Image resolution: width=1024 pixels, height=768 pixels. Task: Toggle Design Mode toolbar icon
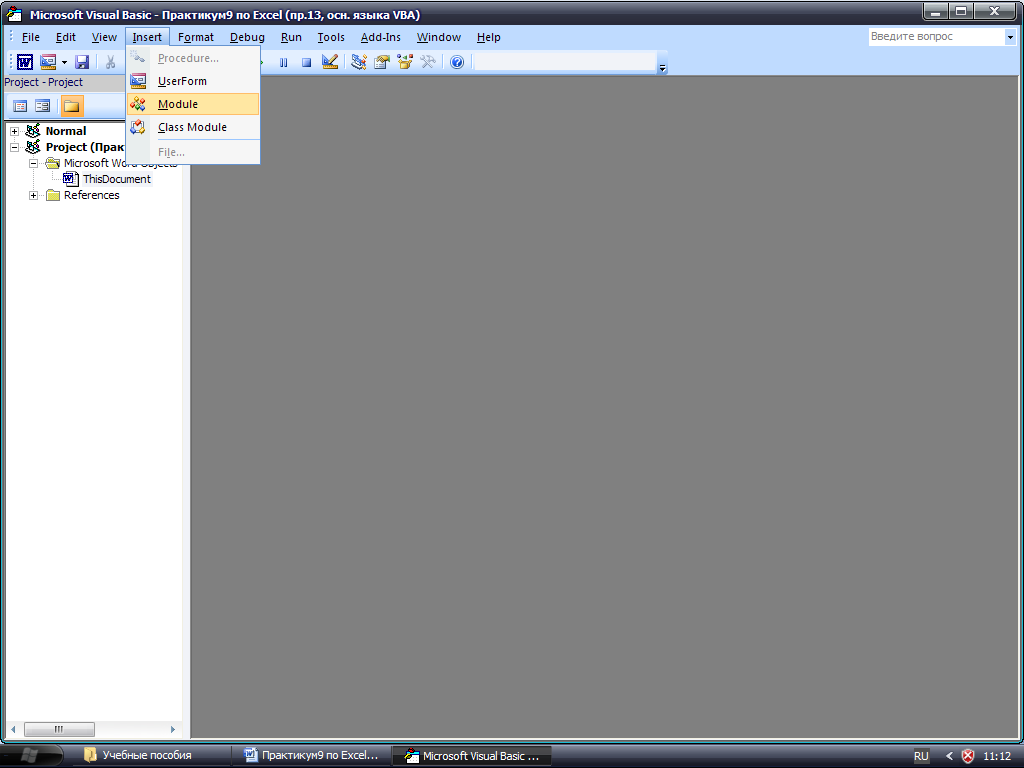point(330,62)
